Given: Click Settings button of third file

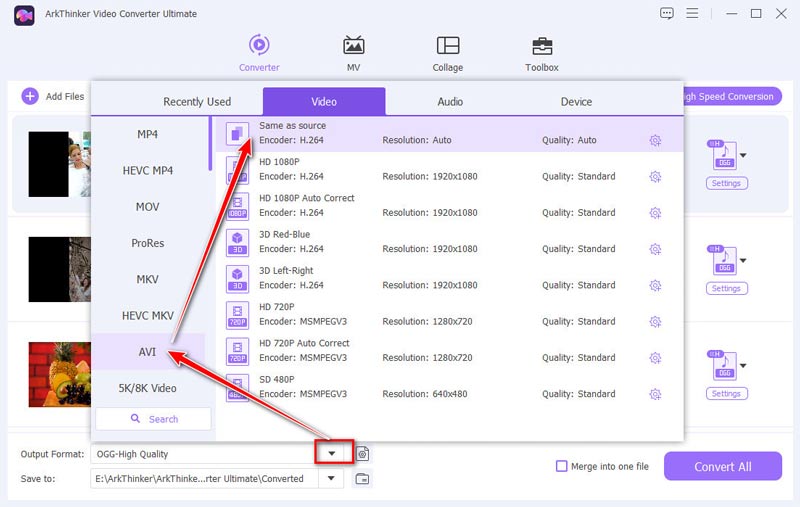Looking at the screenshot, I should click(x=727, y=393).
